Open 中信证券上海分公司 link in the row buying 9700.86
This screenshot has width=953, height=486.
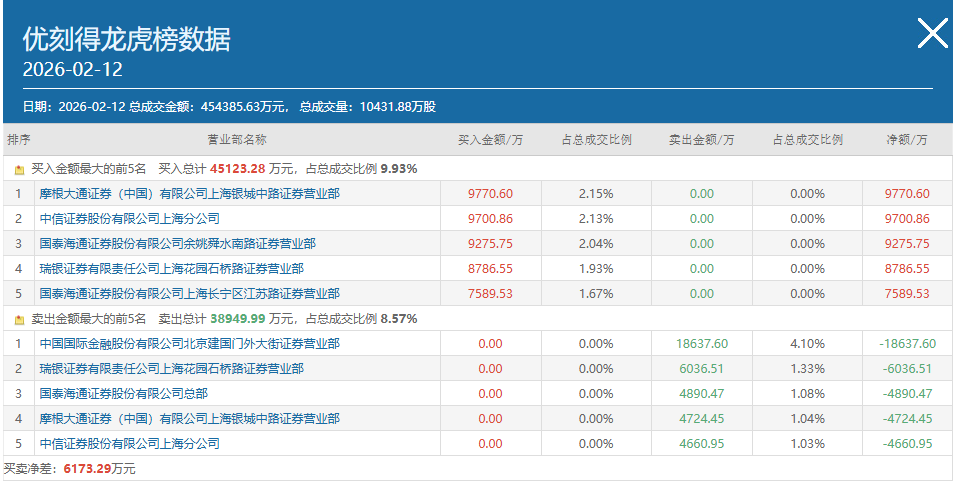click(x=129, y=219)
